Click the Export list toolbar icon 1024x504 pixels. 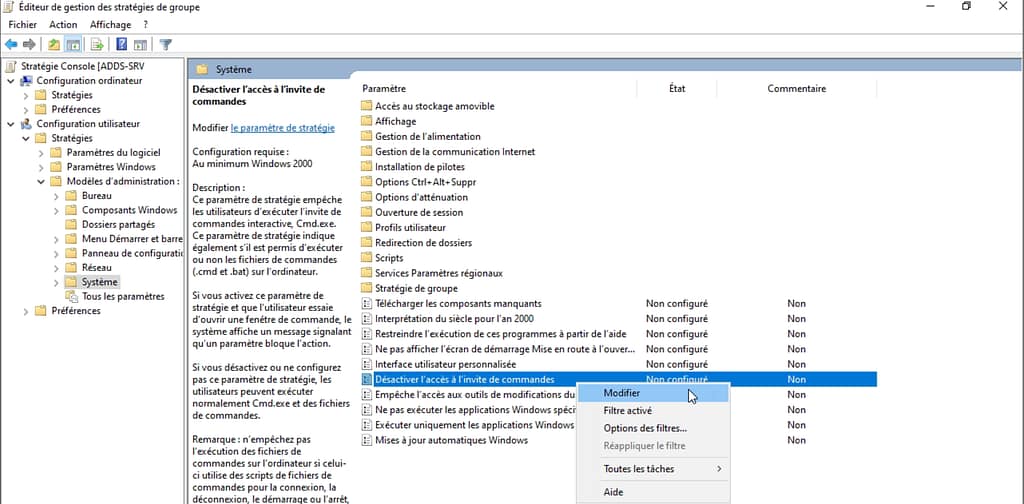tap(97, 44)
